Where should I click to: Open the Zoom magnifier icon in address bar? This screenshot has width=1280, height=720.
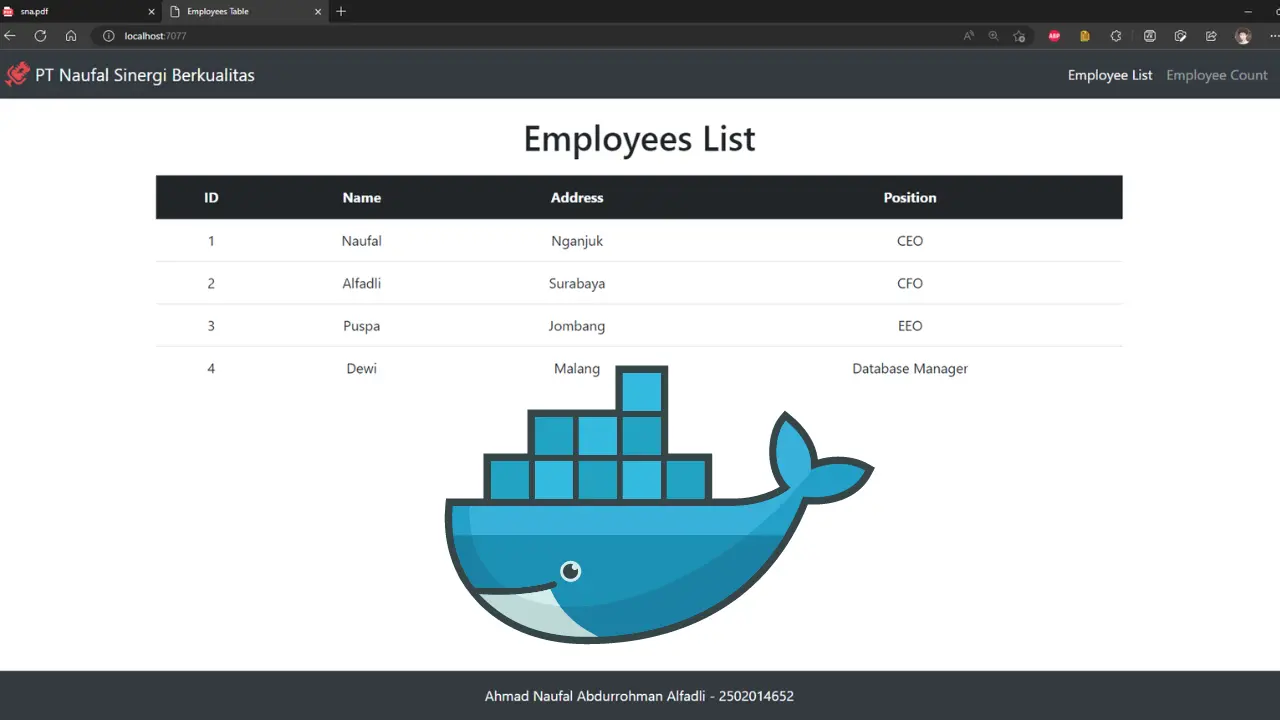(993, 36)
